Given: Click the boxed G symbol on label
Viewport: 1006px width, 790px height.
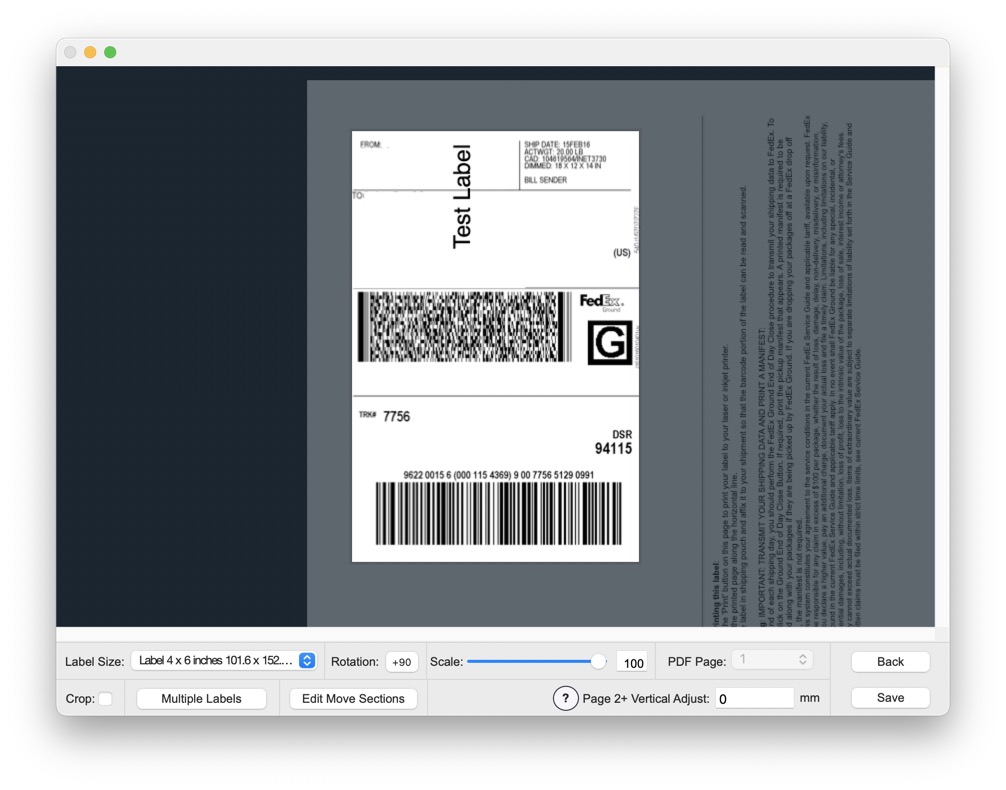Looking at the screenshot, I should pos(609,342).
